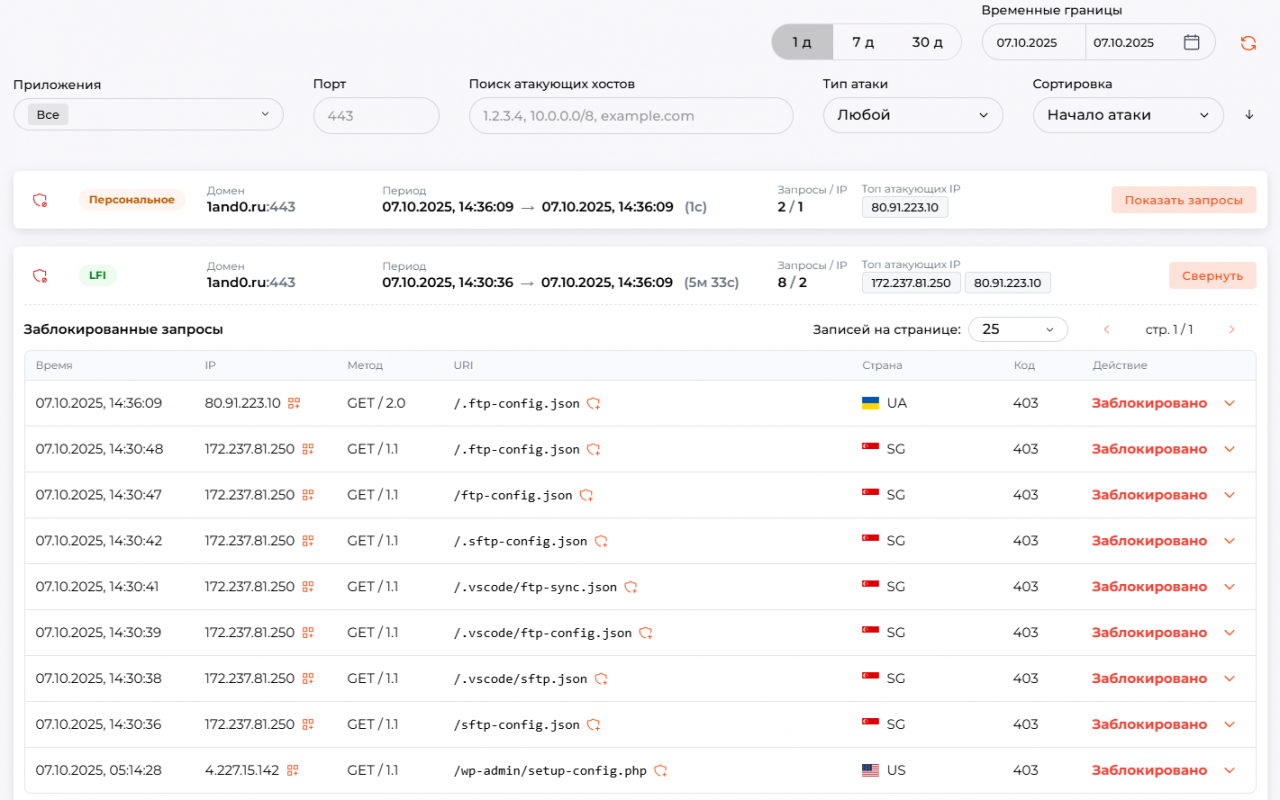
Task: Click IP action icon beside 80.91.223.10 at 14:36:09
Action: click(294, 403)
